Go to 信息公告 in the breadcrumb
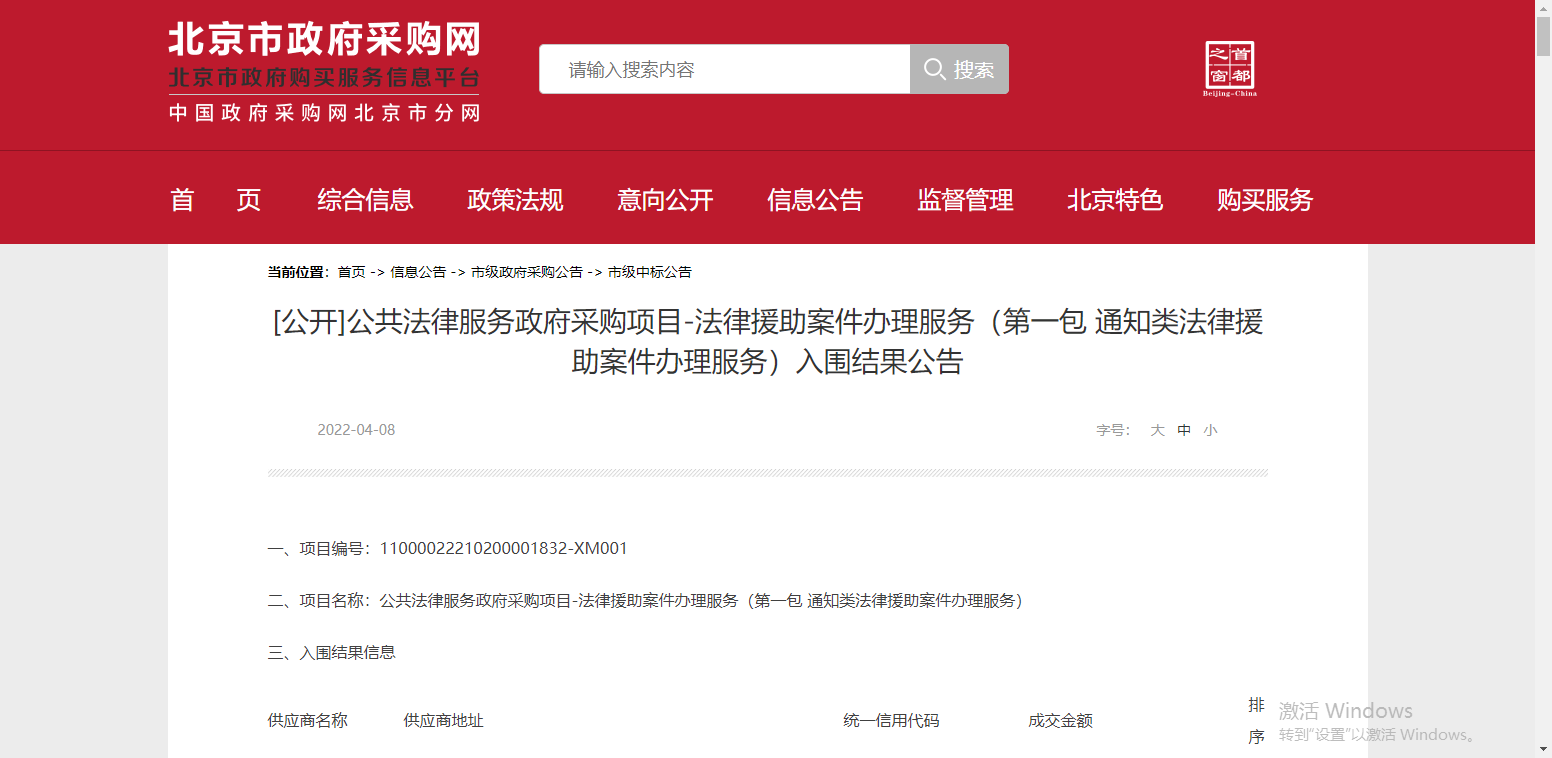Viewport: 1552px width, 758px height. (x=418, y=272)
